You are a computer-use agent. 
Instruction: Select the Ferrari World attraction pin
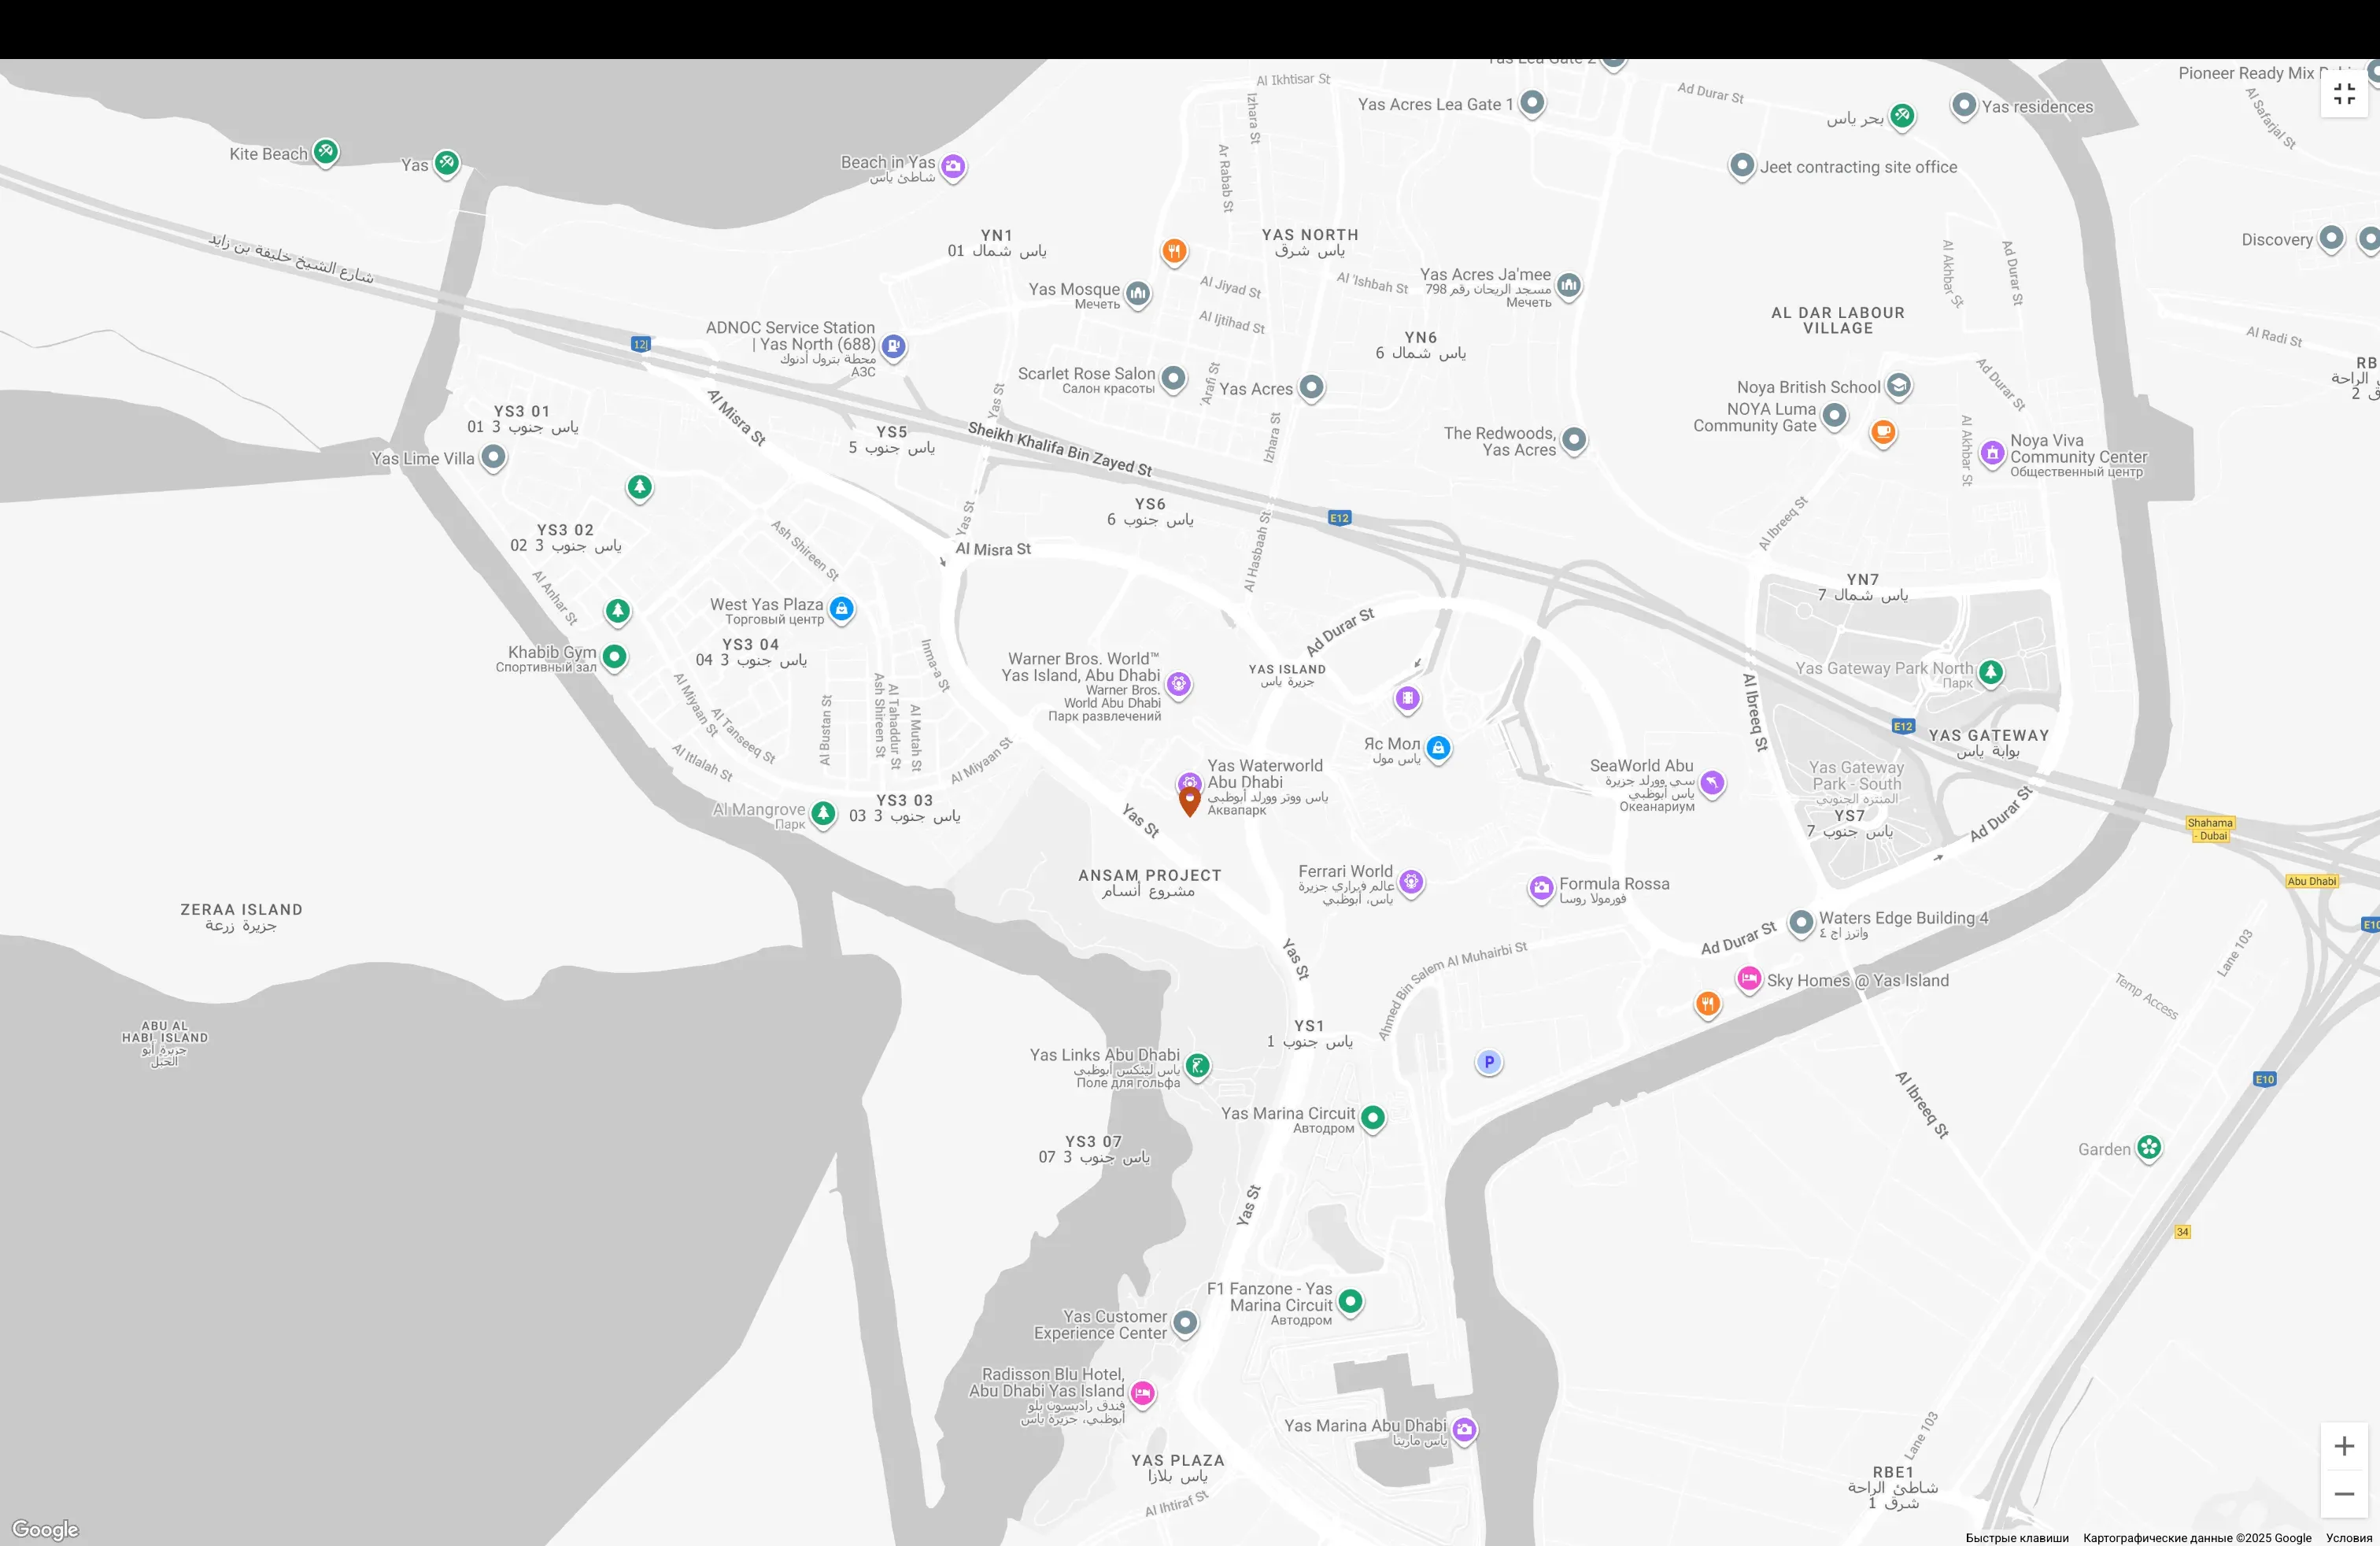(1411, 882)
